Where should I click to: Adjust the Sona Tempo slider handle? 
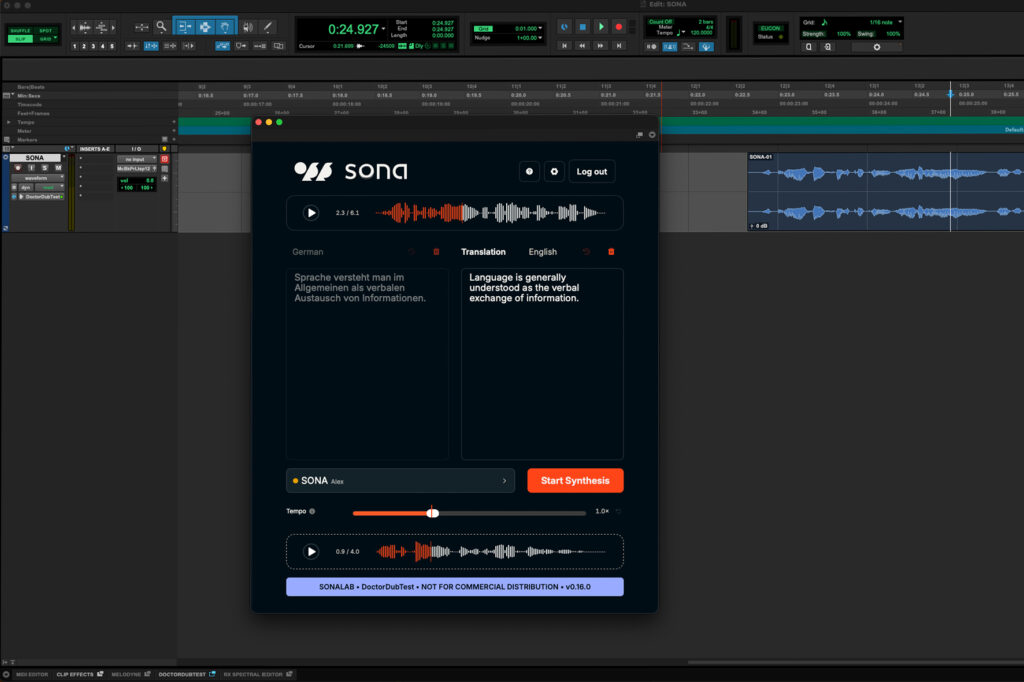(432, 513)
